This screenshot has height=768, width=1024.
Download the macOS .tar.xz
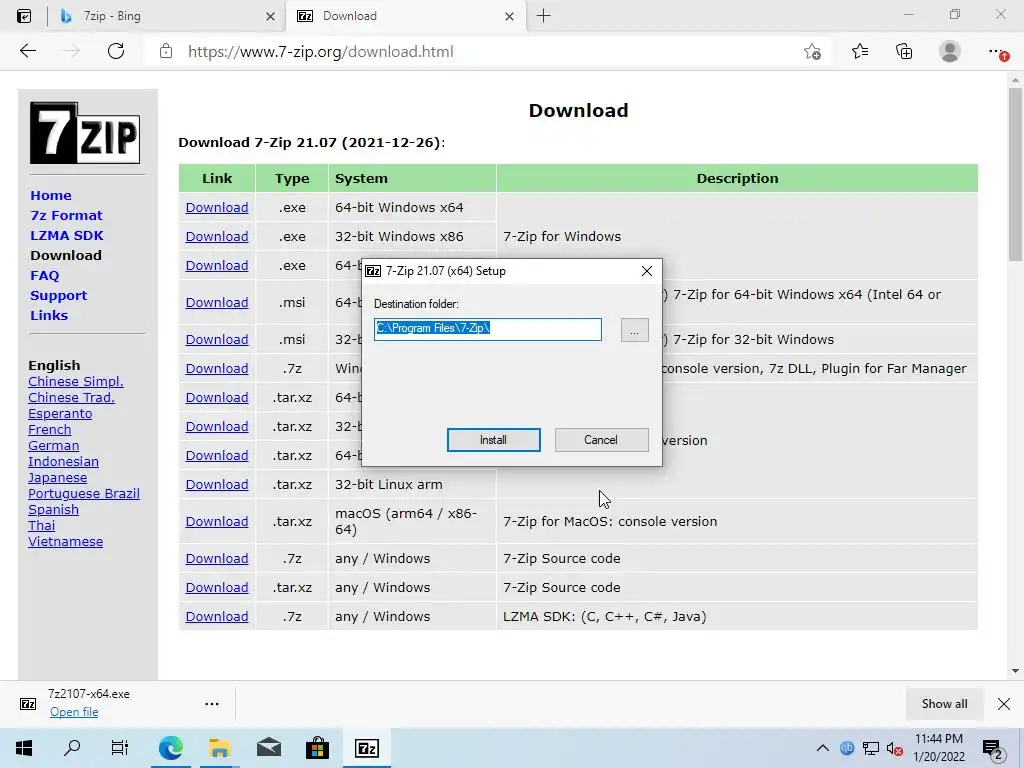click(217, 521)
